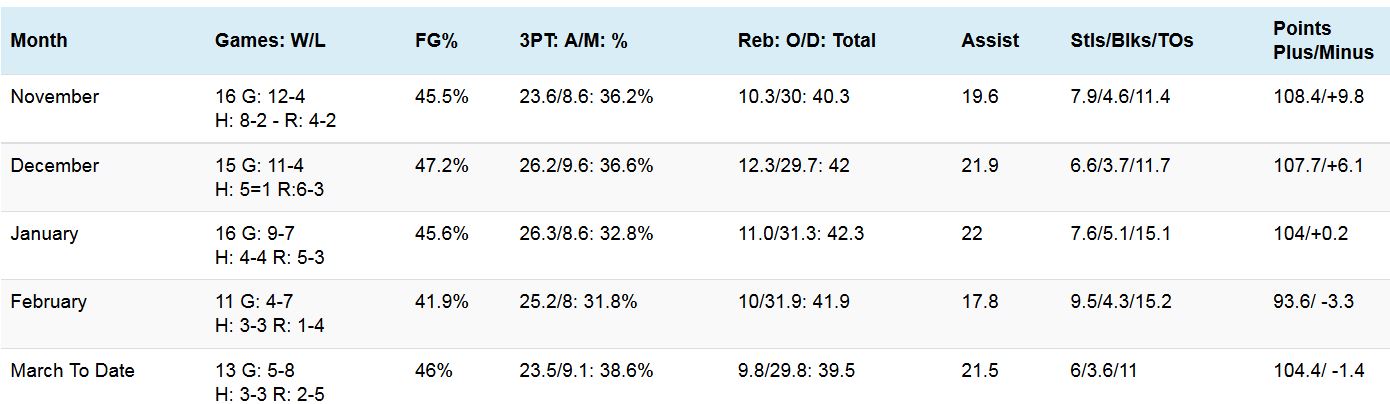
Task: Select the January month cell
Action: click(44, 234)
